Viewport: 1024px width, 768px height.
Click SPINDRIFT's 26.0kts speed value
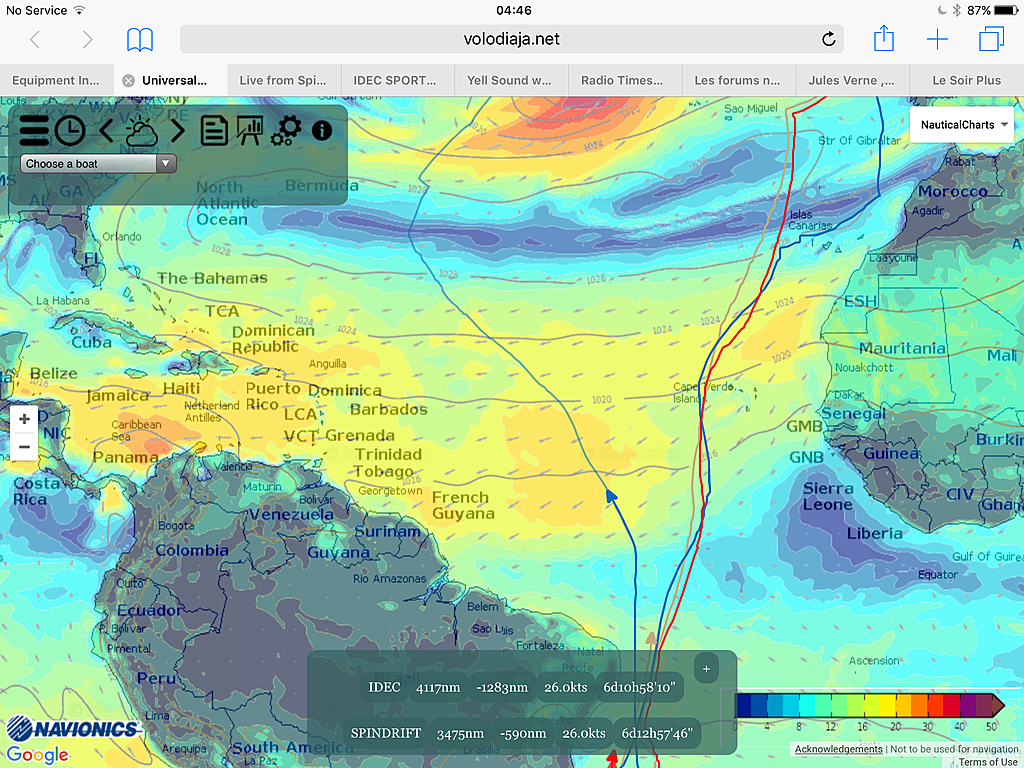(584, 733)
